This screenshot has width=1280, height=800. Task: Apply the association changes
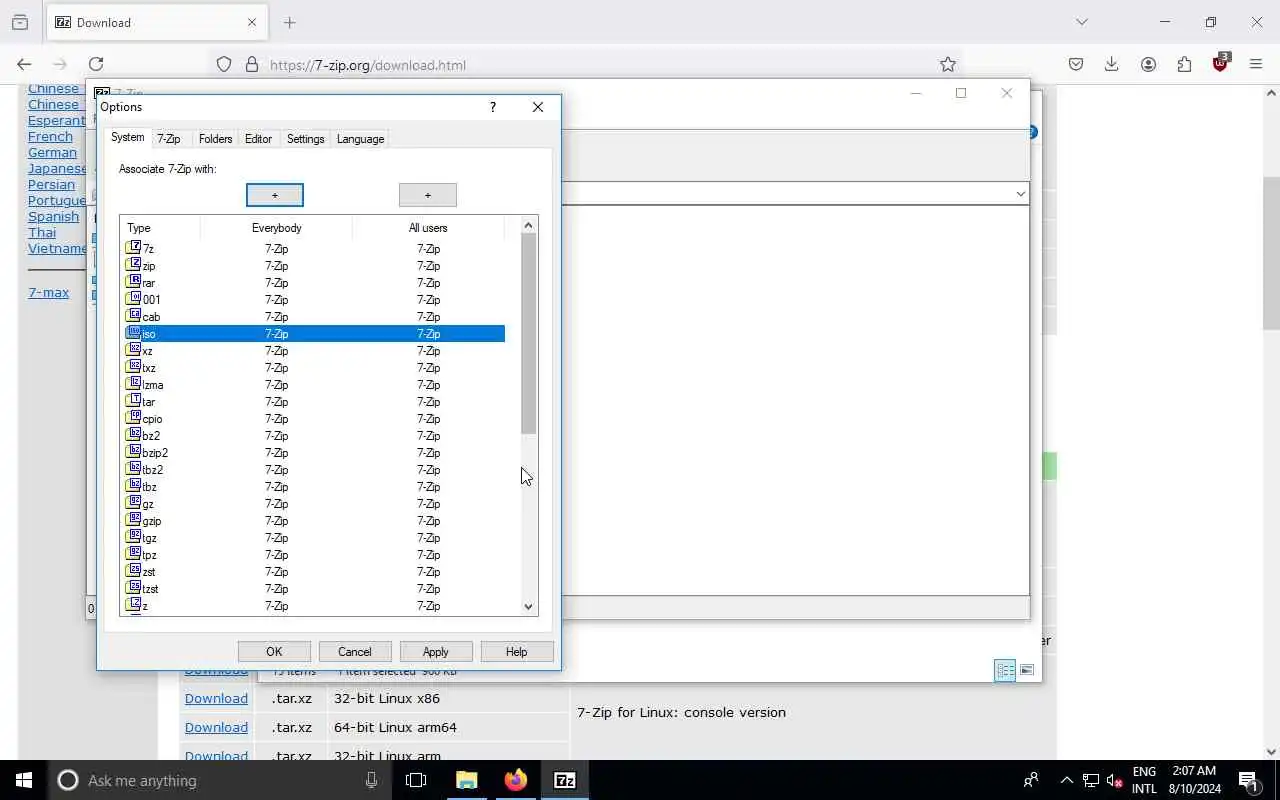click(x=435, y=652)
